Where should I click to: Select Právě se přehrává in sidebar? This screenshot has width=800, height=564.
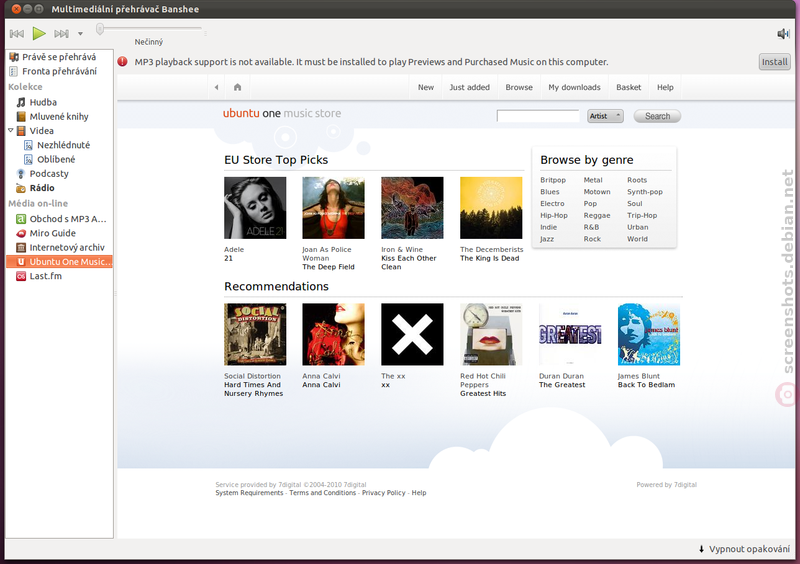click(59, 57)
